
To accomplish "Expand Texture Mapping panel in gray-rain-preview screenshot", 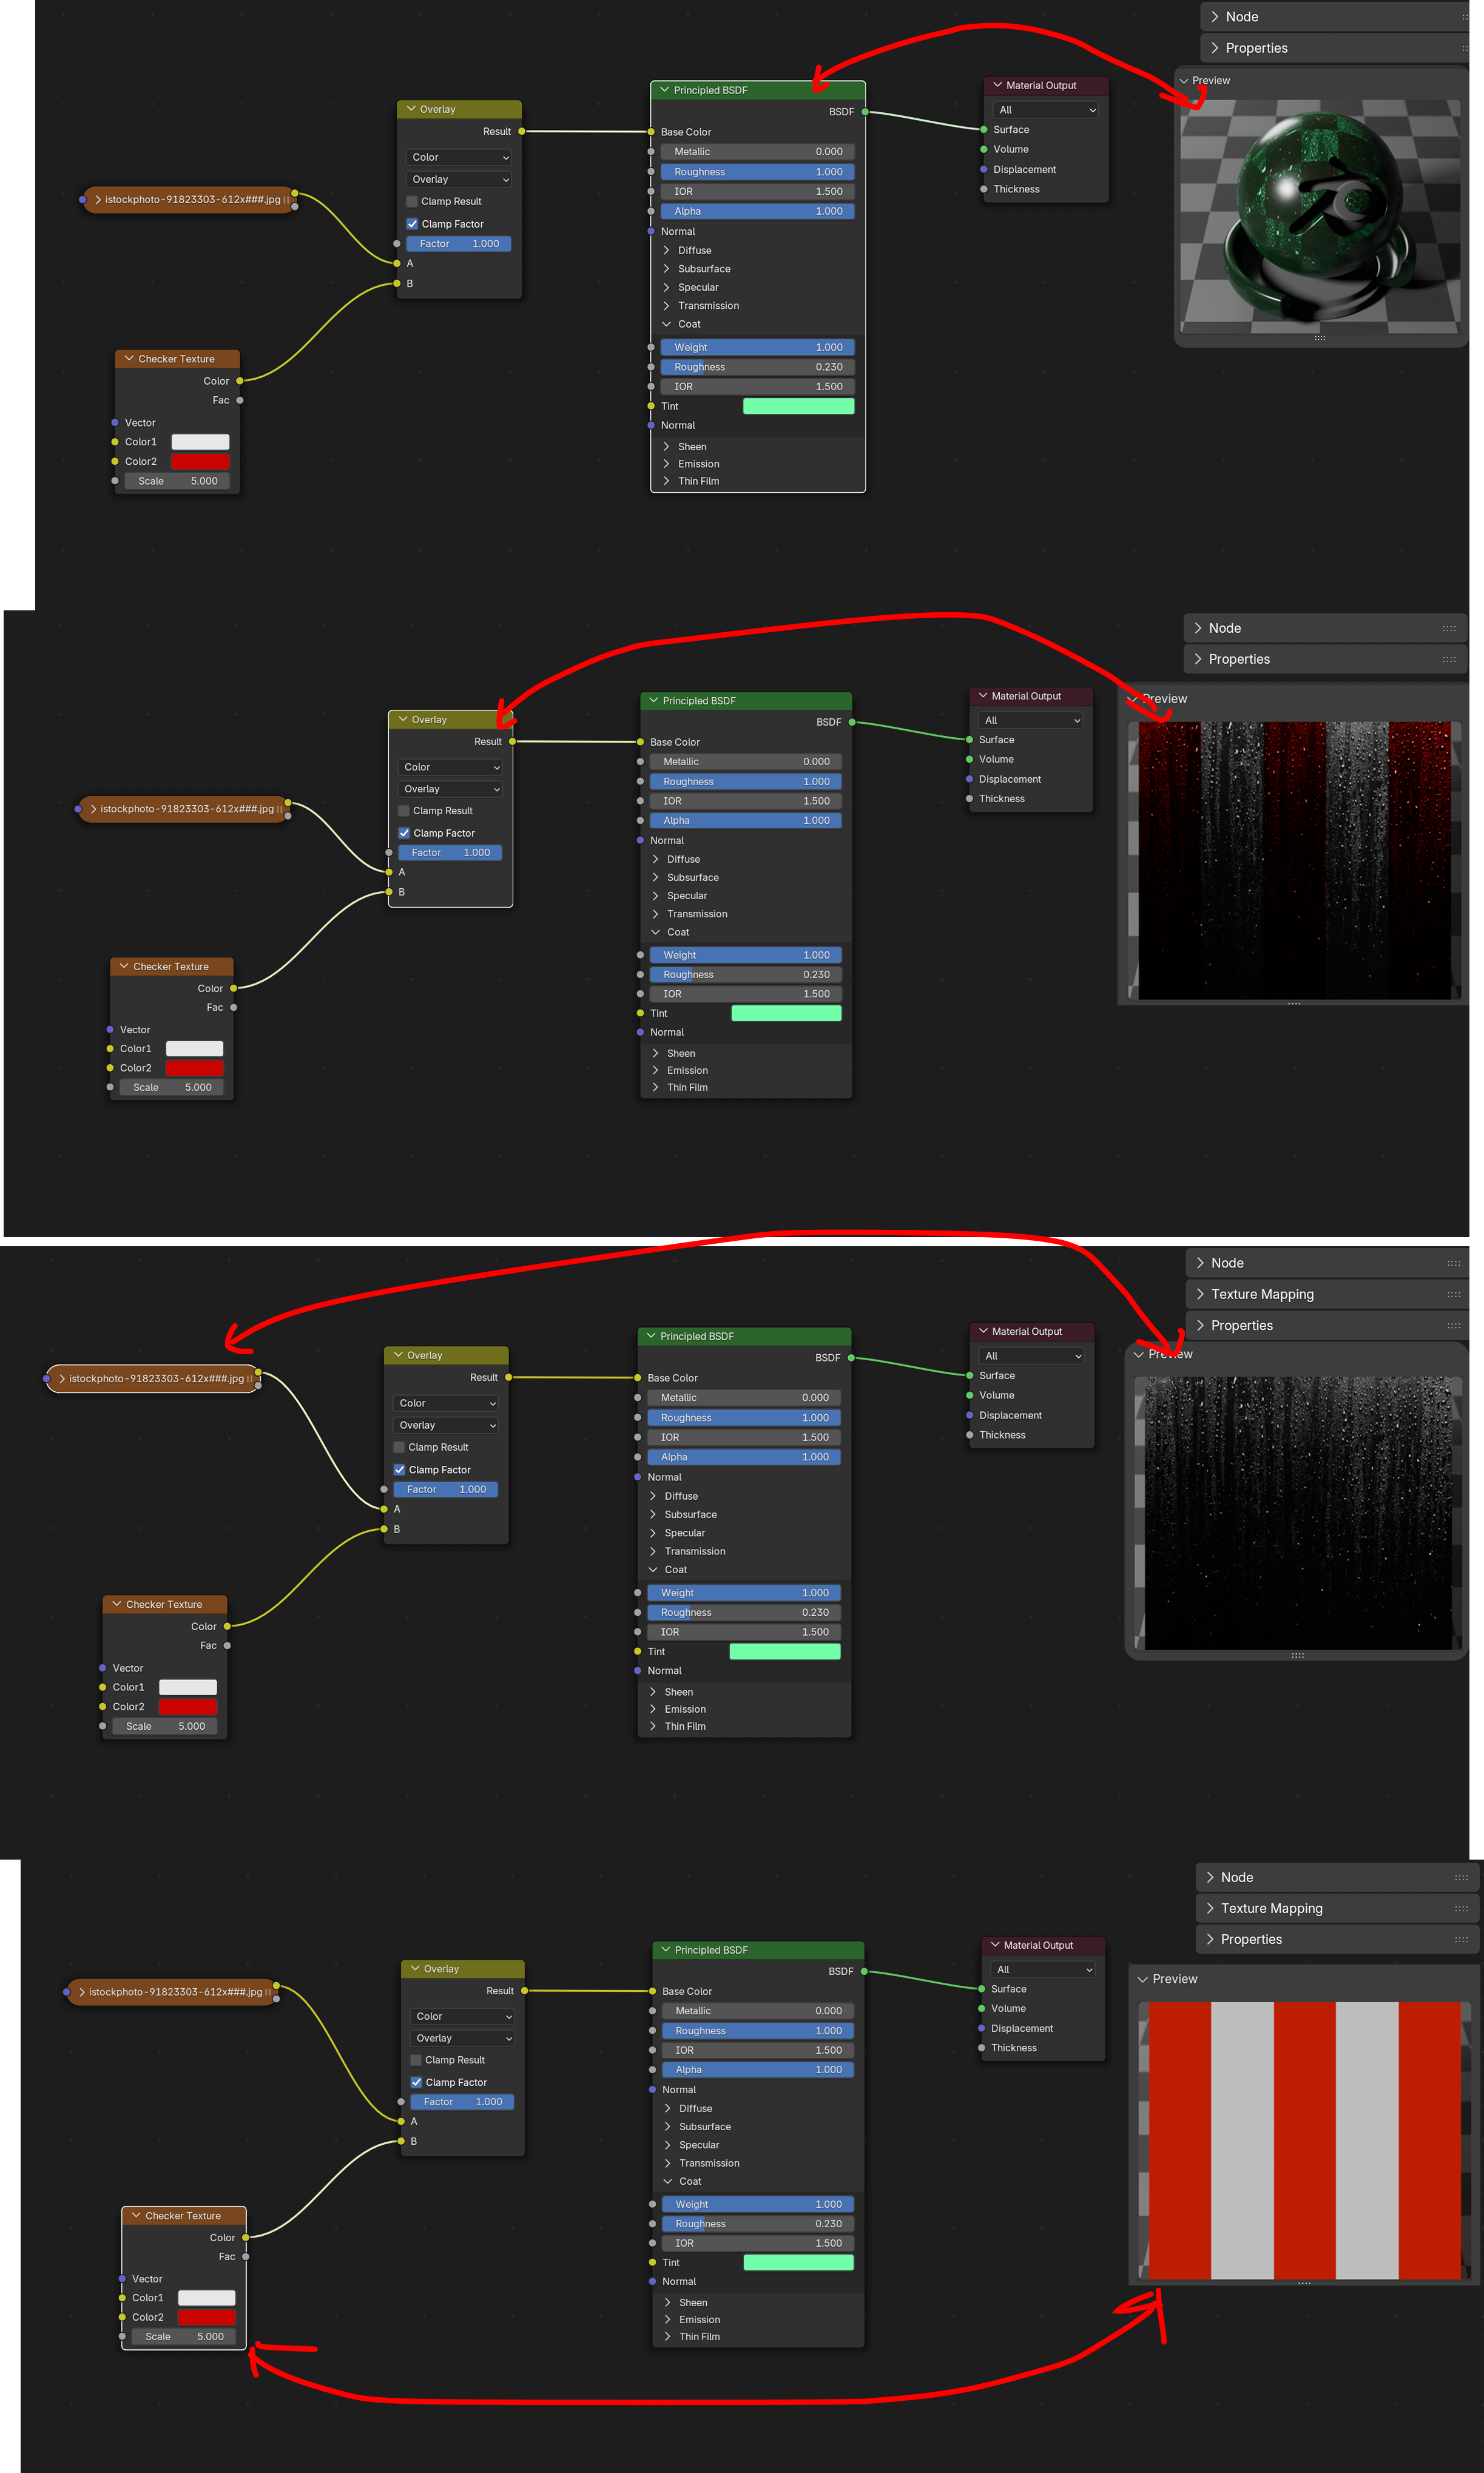I will 1200,1294.
